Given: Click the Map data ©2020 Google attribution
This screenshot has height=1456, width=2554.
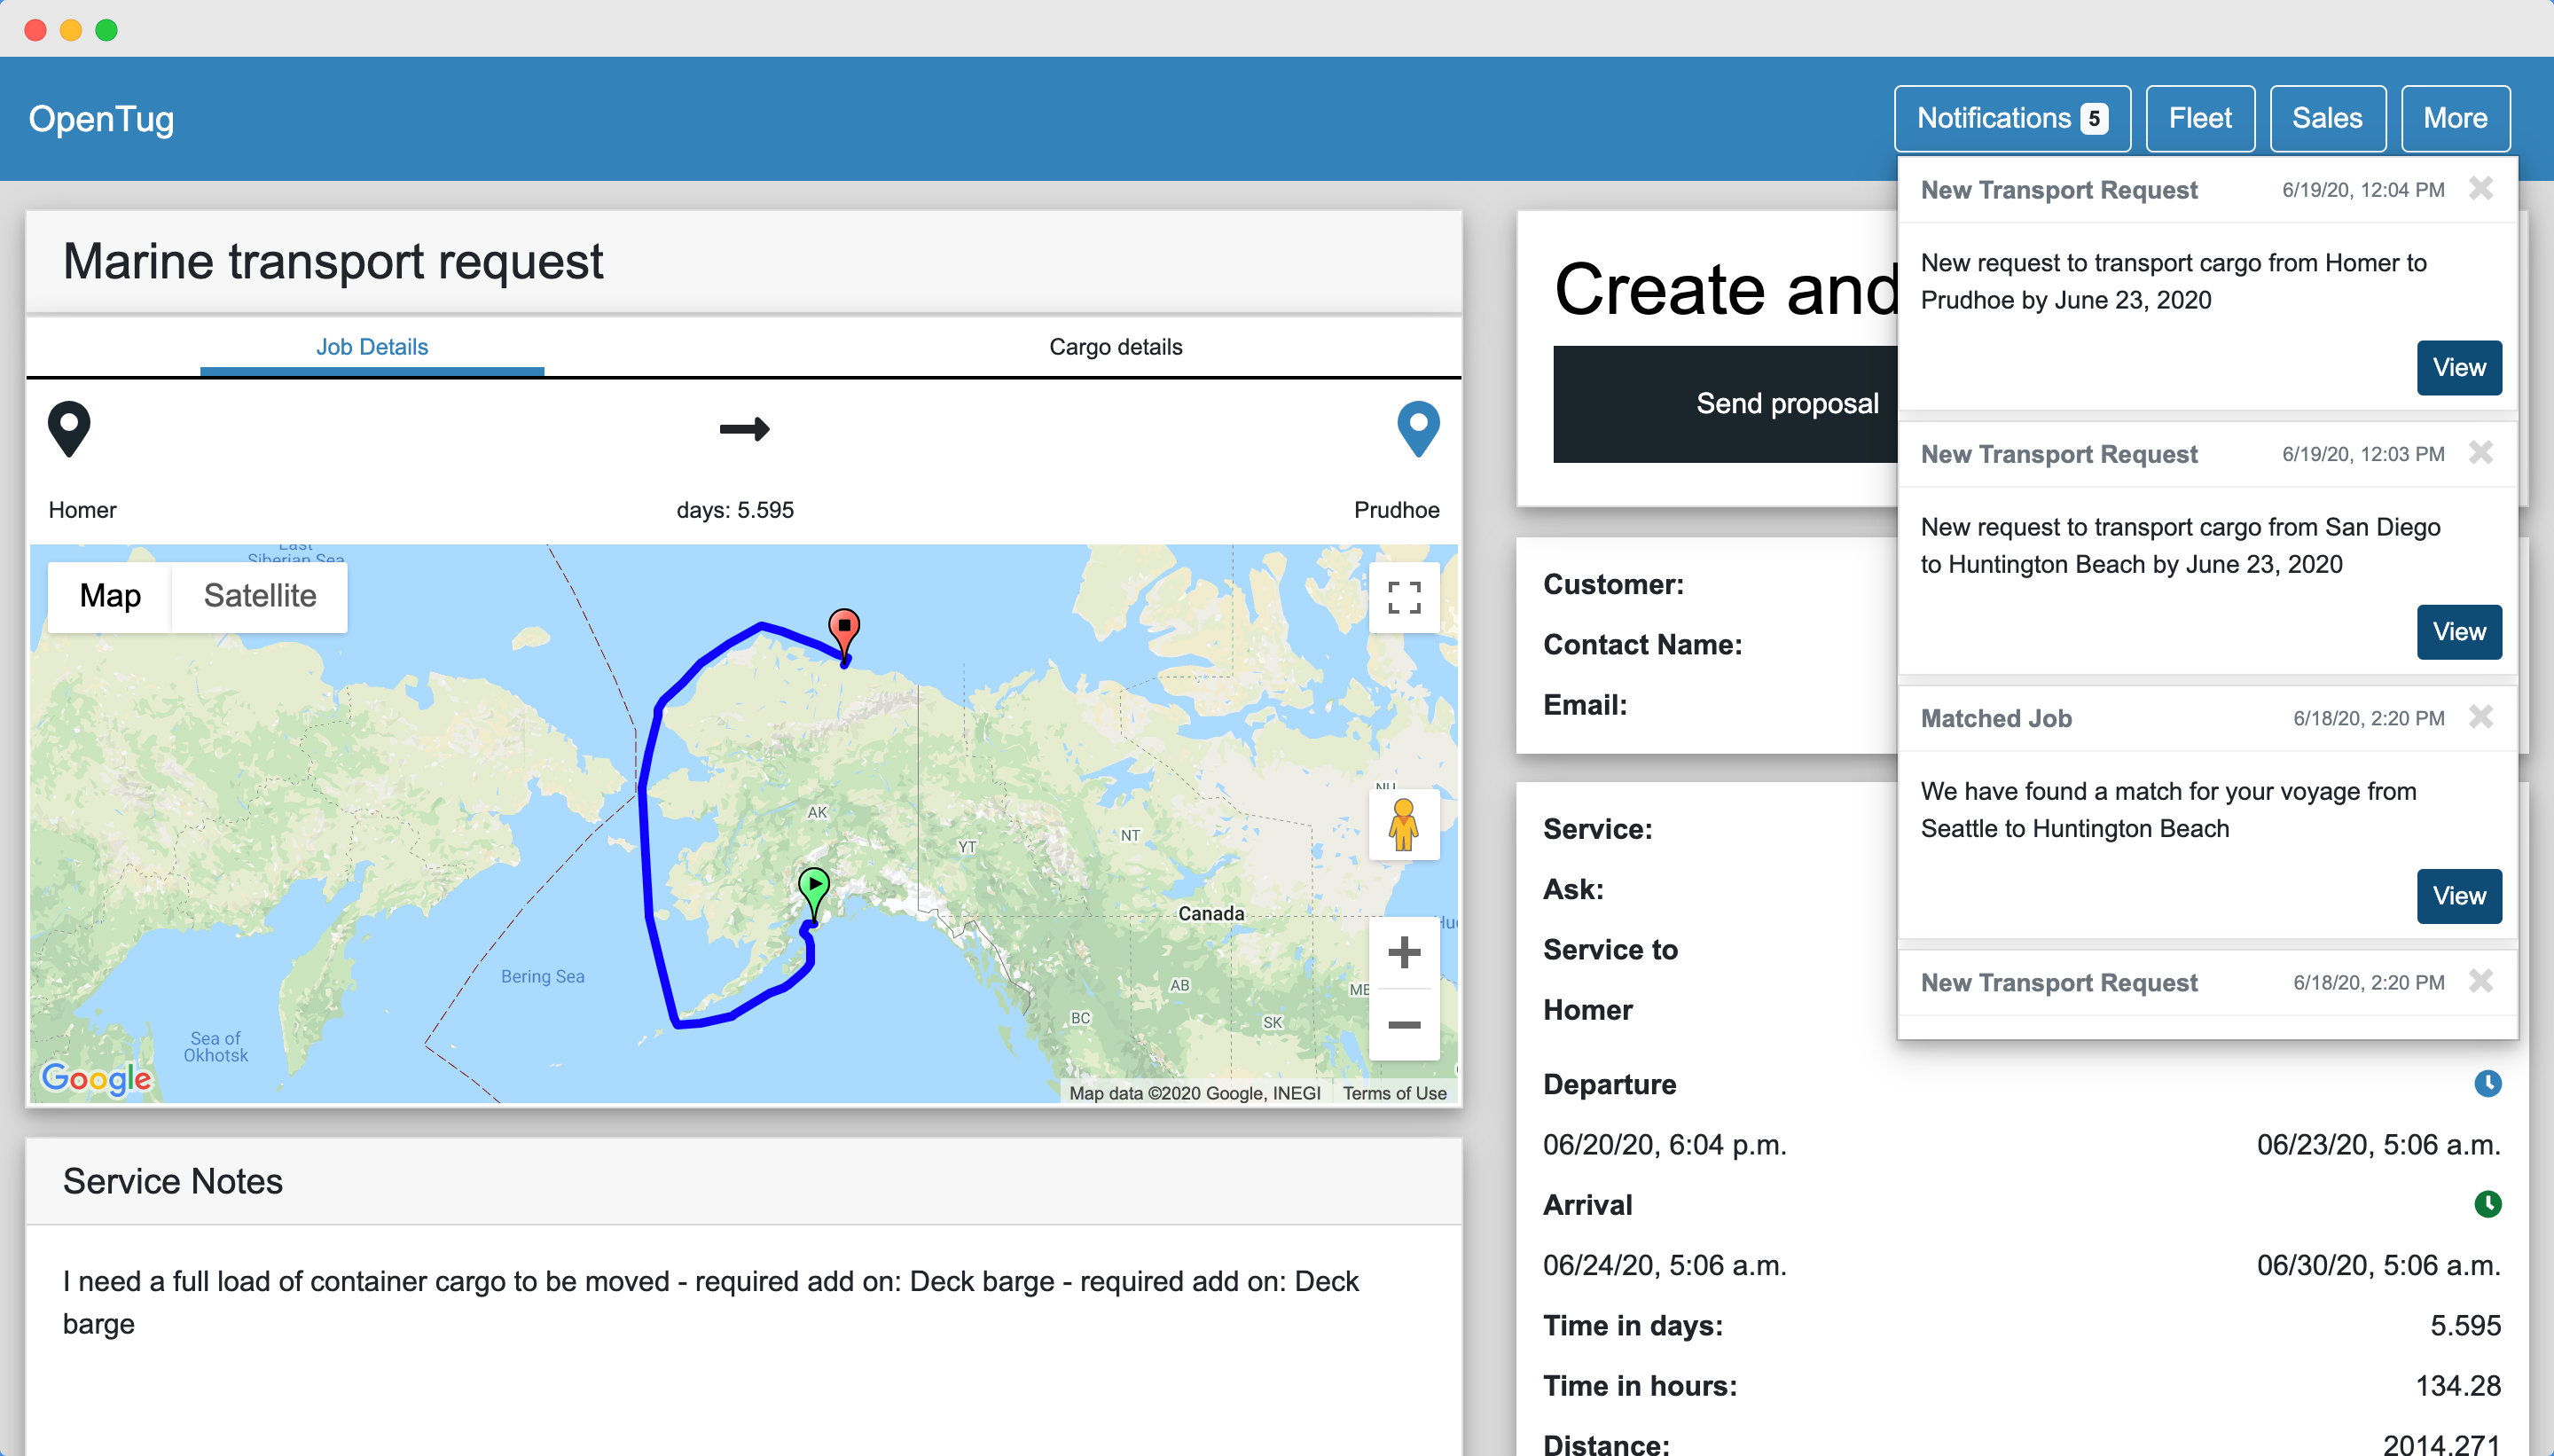Looking at the screenshot, I should [1194, 1093].
